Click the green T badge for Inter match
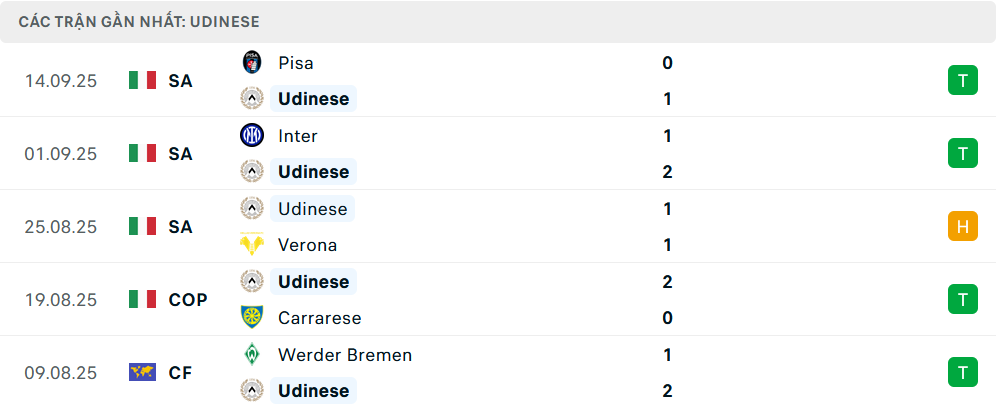The height and width of the screenshot is (408, 996). pyautogui.click(x=962, y=154)
